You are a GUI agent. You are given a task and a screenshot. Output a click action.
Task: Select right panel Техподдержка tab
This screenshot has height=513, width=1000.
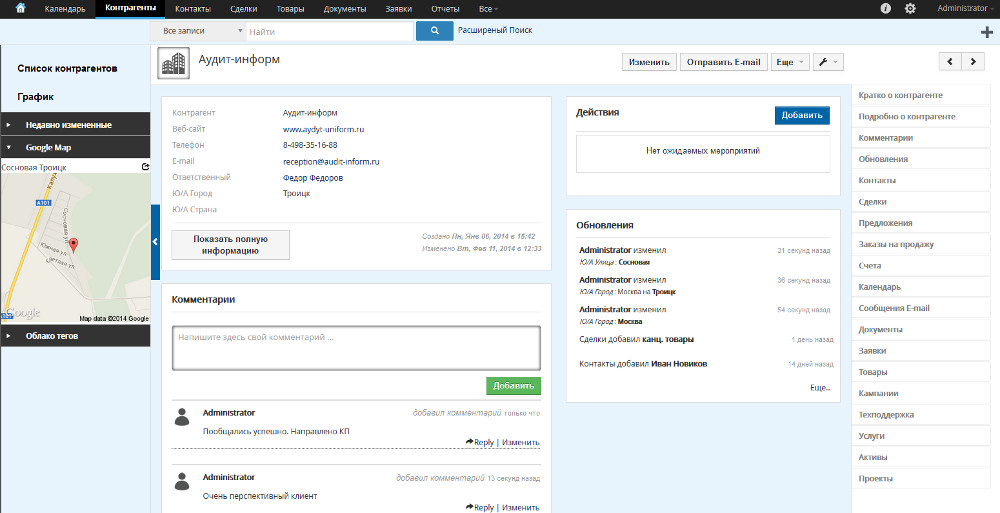921,415
